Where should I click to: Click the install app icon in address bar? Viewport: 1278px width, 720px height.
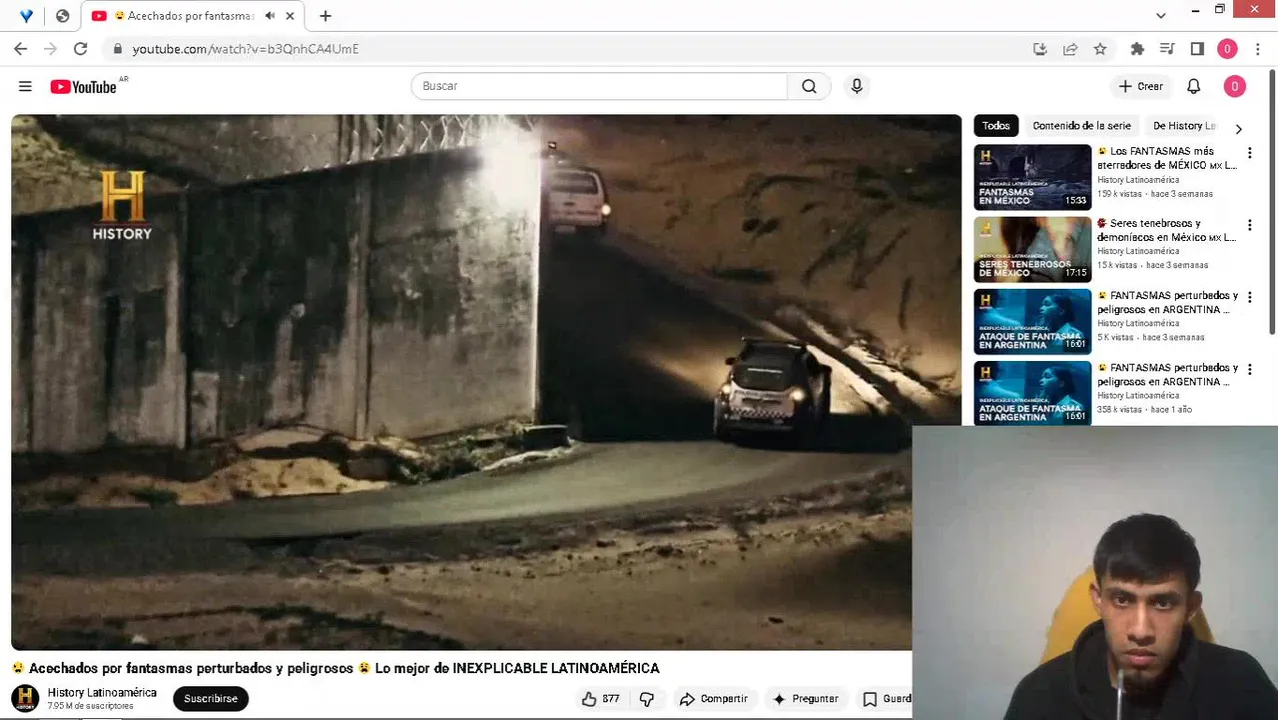1040,49
